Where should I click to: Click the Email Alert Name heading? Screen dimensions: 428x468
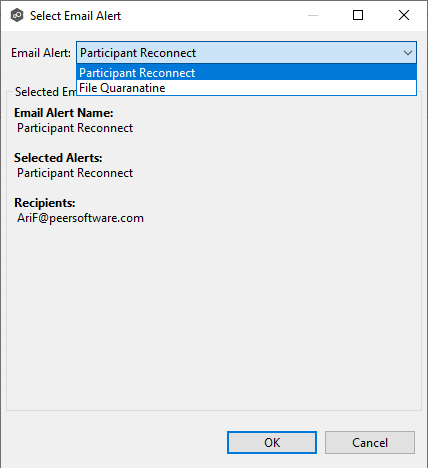[x=64, y=113]
